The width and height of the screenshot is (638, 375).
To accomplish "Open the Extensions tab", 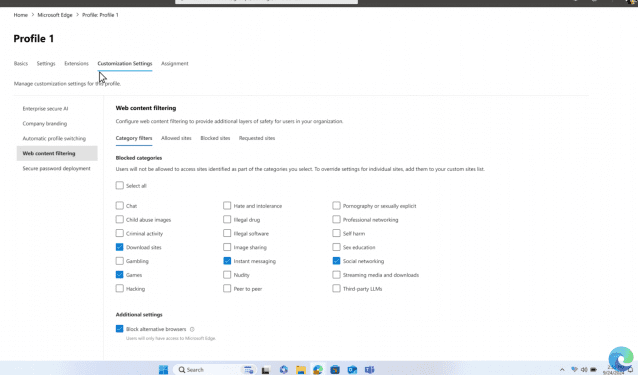I will [x=76, y=63].
